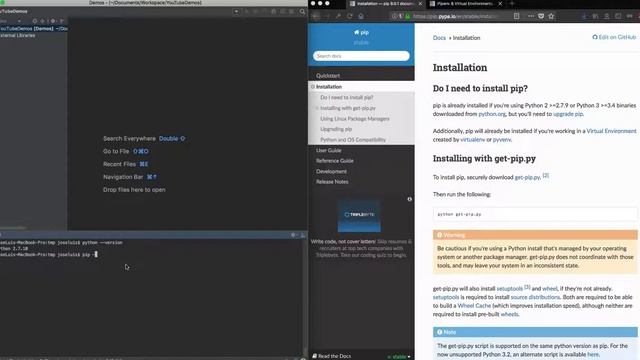Follow the virtualenv link
The height and width of the screenshot is (360, 640).
(x=473, y=140)
